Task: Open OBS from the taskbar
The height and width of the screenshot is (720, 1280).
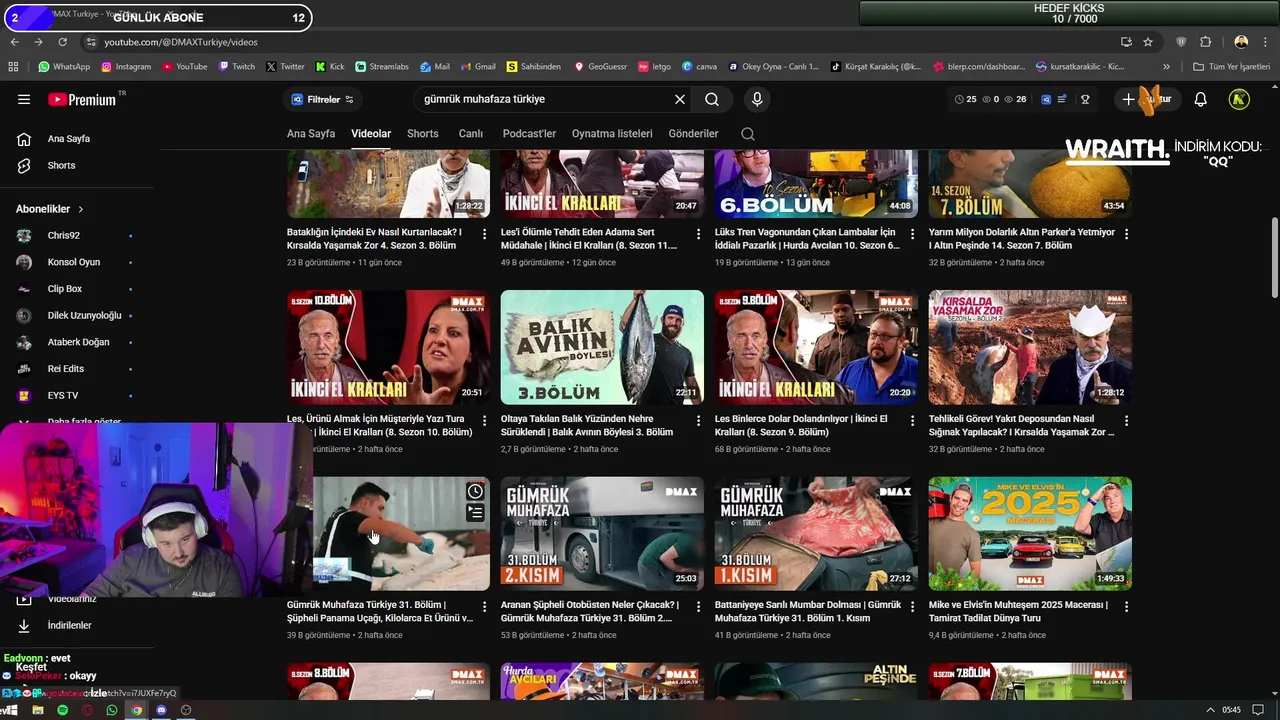Action: pyautogui.click(x=185, y=710)
